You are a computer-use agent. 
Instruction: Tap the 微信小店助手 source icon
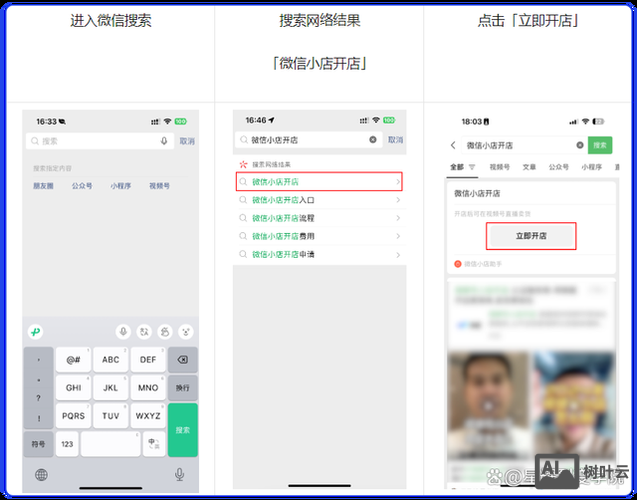(458, 264)
